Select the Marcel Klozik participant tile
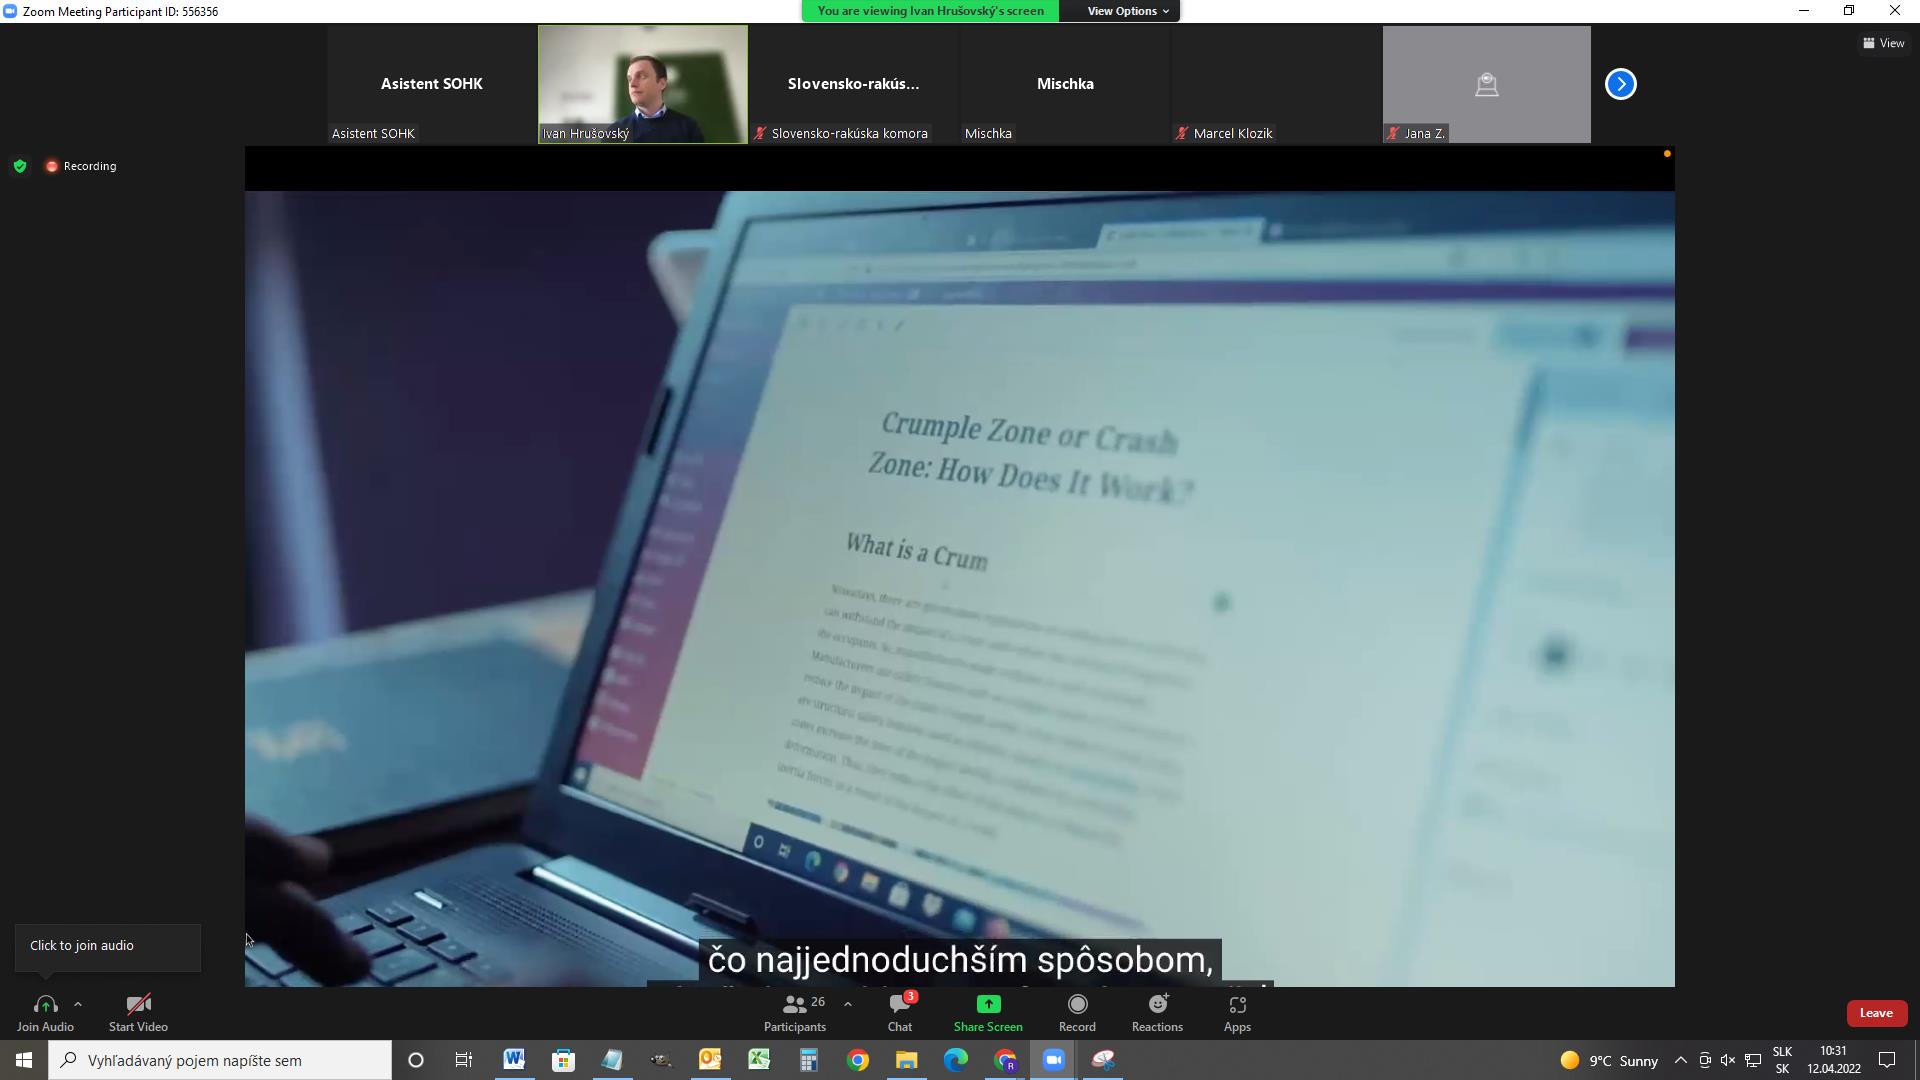 tap(1276, 84)
